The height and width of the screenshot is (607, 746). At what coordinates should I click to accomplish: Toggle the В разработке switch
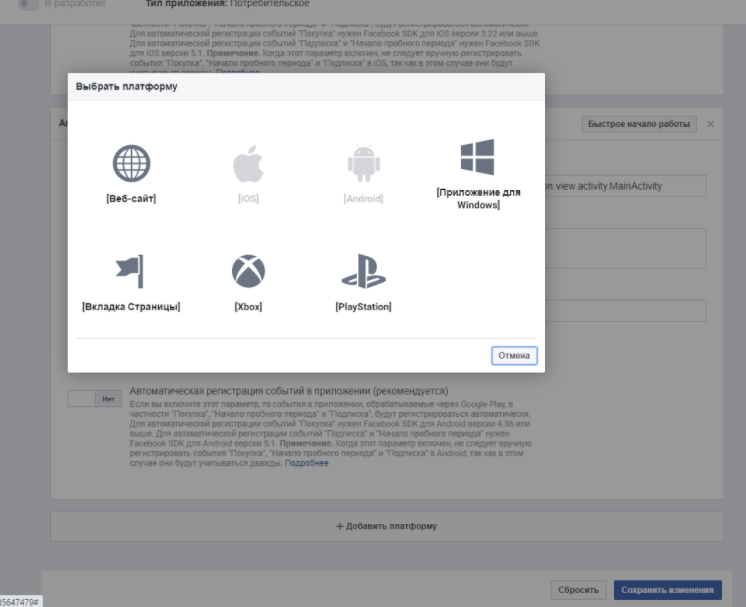(x=28, y=4)
